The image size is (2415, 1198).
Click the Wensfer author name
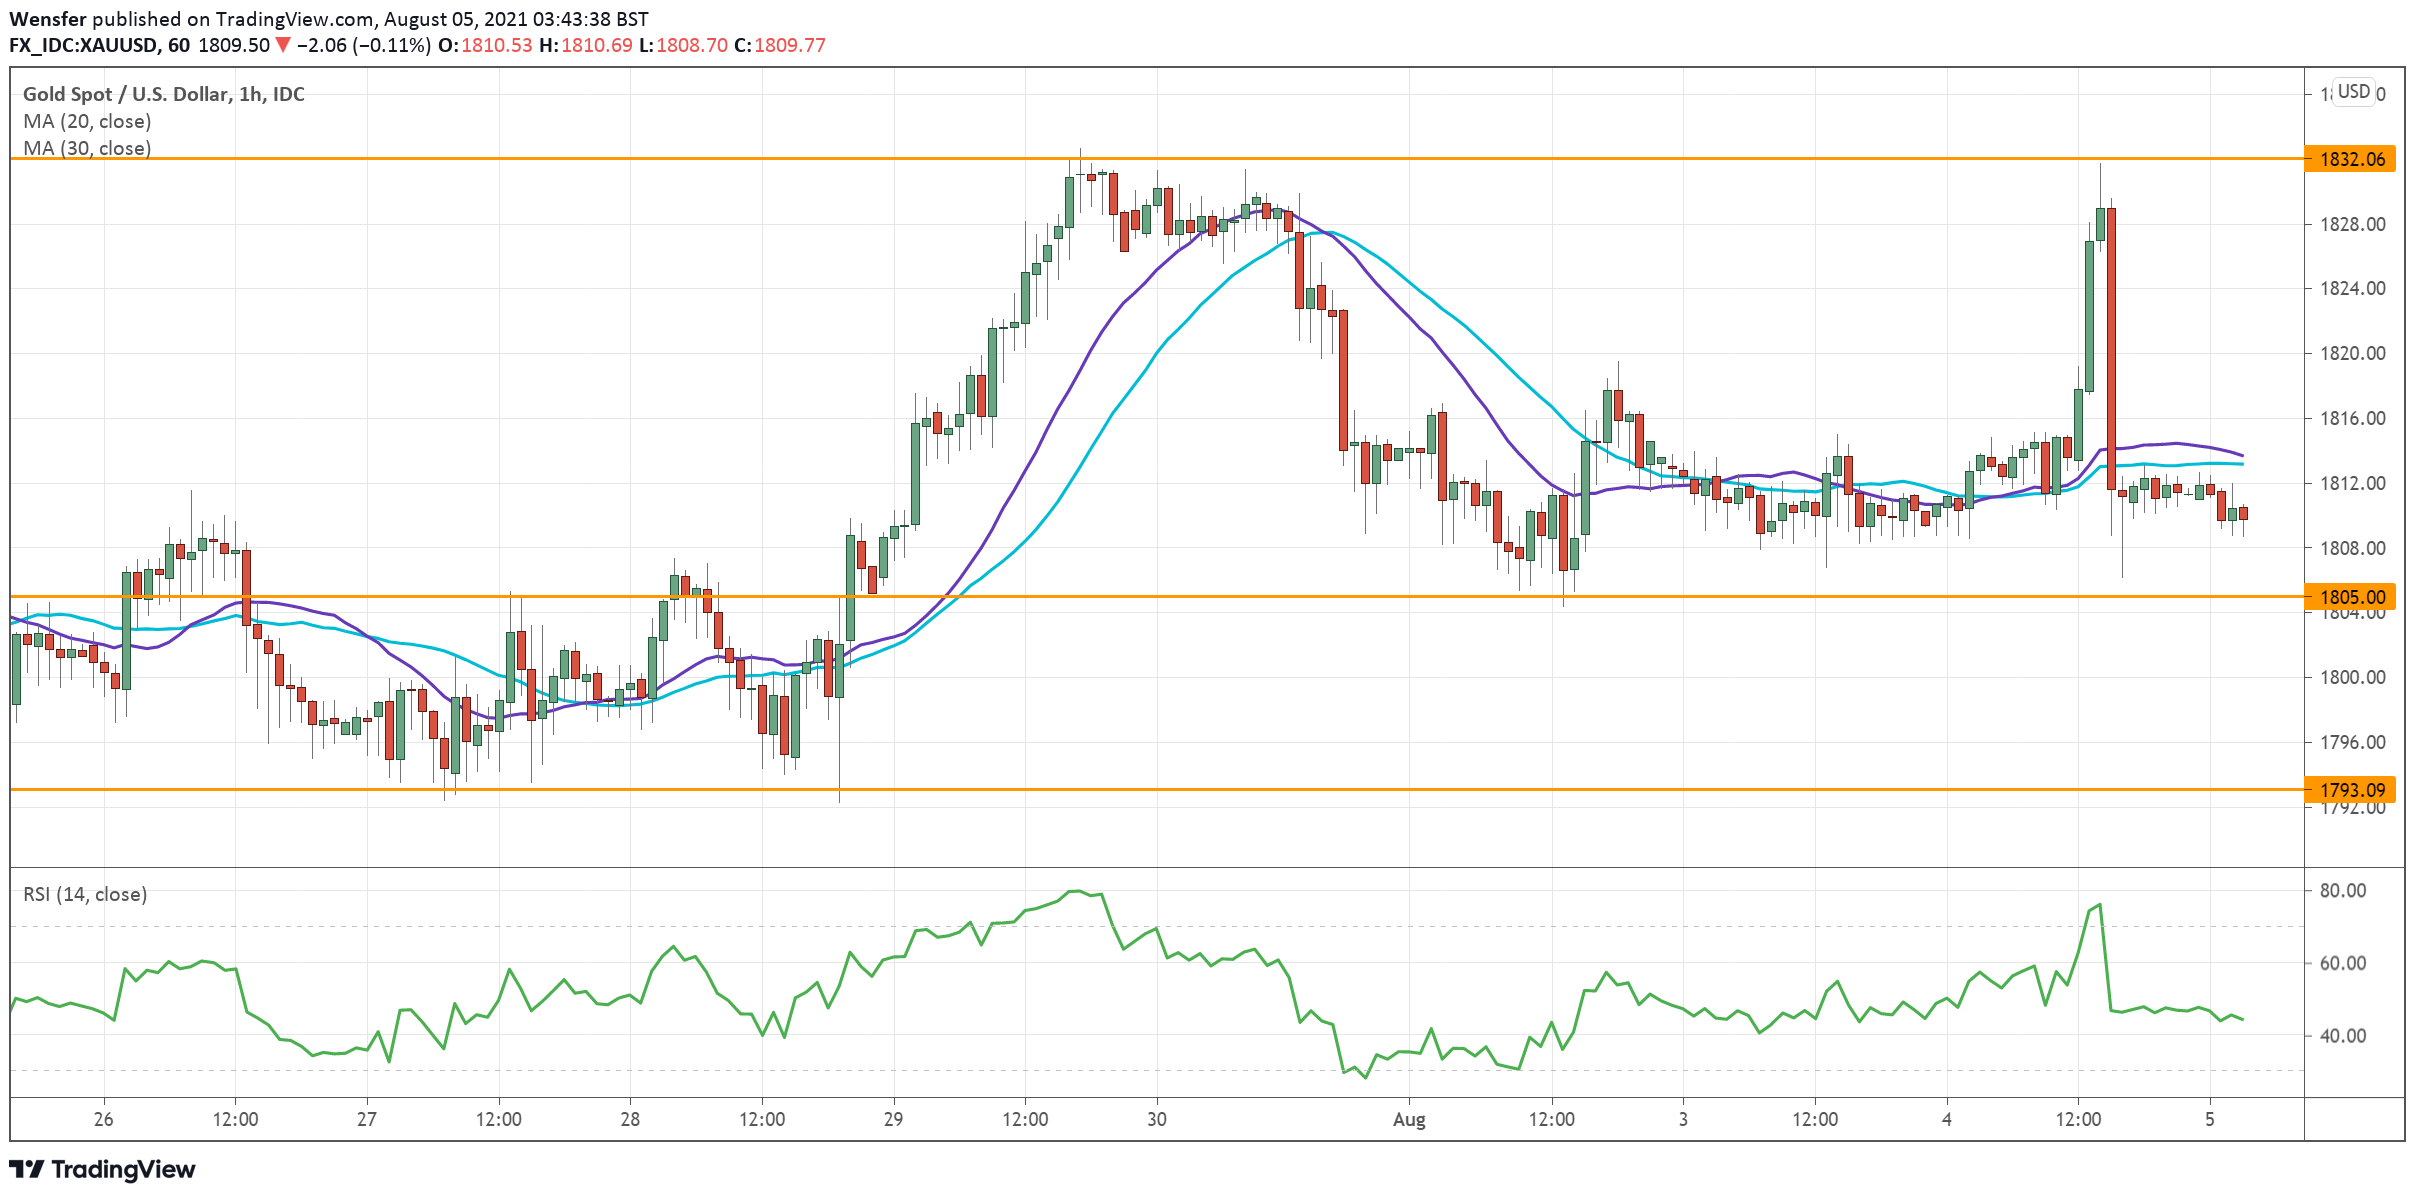click(x=49, y=17)
